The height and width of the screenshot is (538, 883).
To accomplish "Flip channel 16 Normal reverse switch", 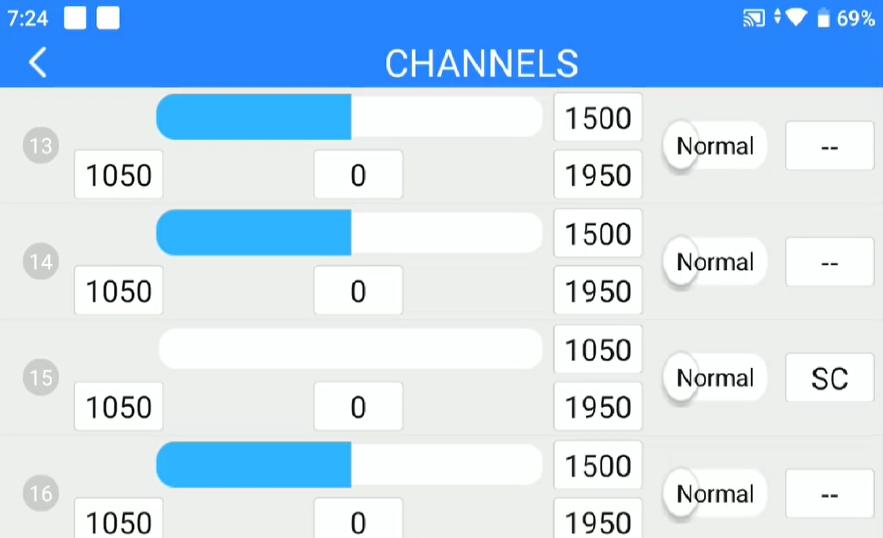I will click(x=714, y=494).
